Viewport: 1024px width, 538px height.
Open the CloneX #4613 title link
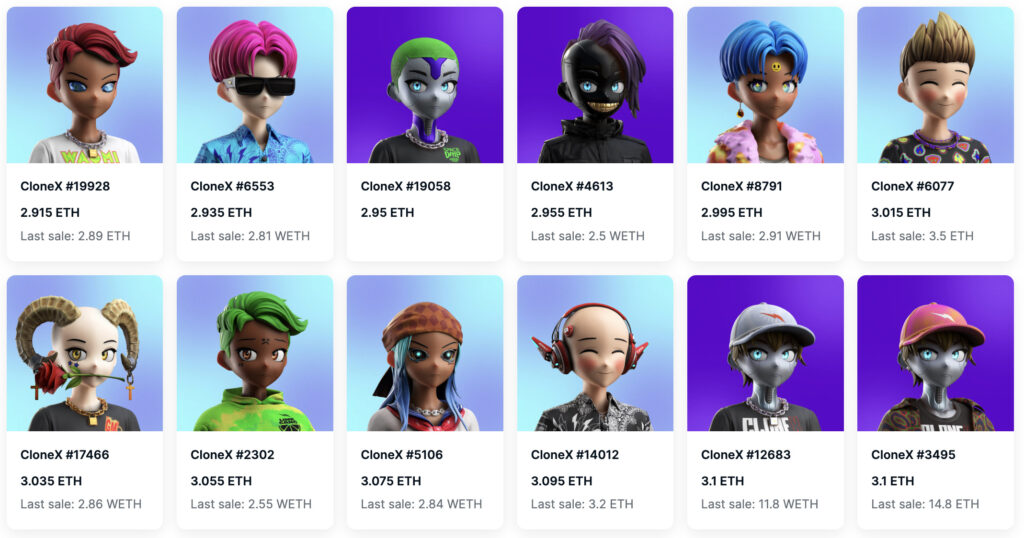tap(572, 186)
